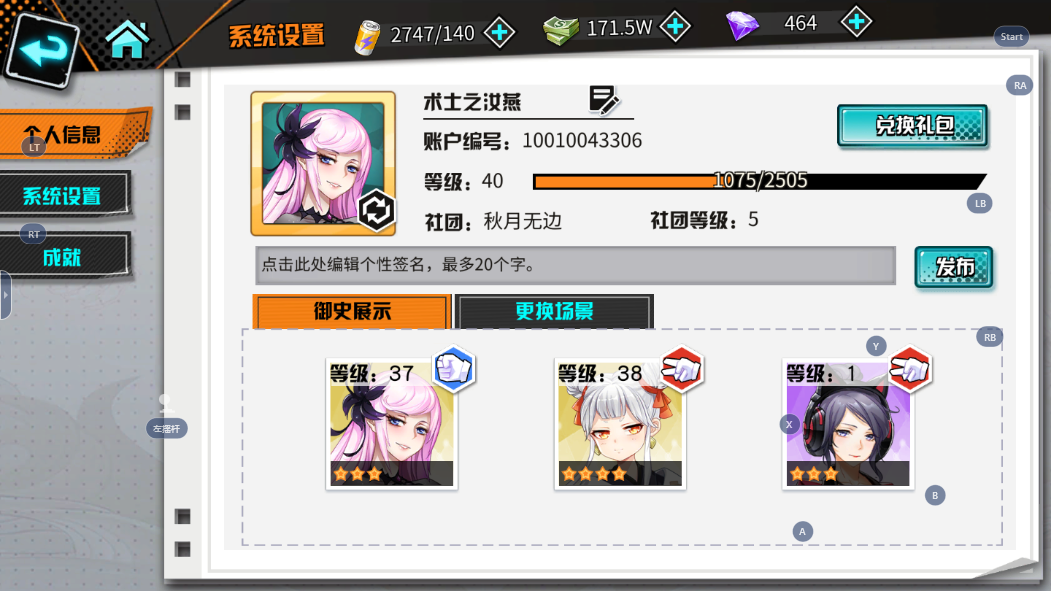1051x591 pixels.
Task: Go to home via house icon
Action: click(x=127, y=40)
